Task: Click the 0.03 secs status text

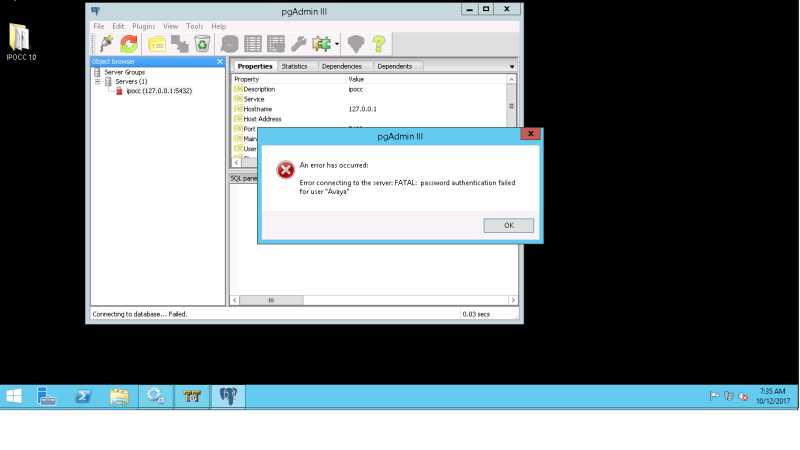Action: [x=476, y=314]
